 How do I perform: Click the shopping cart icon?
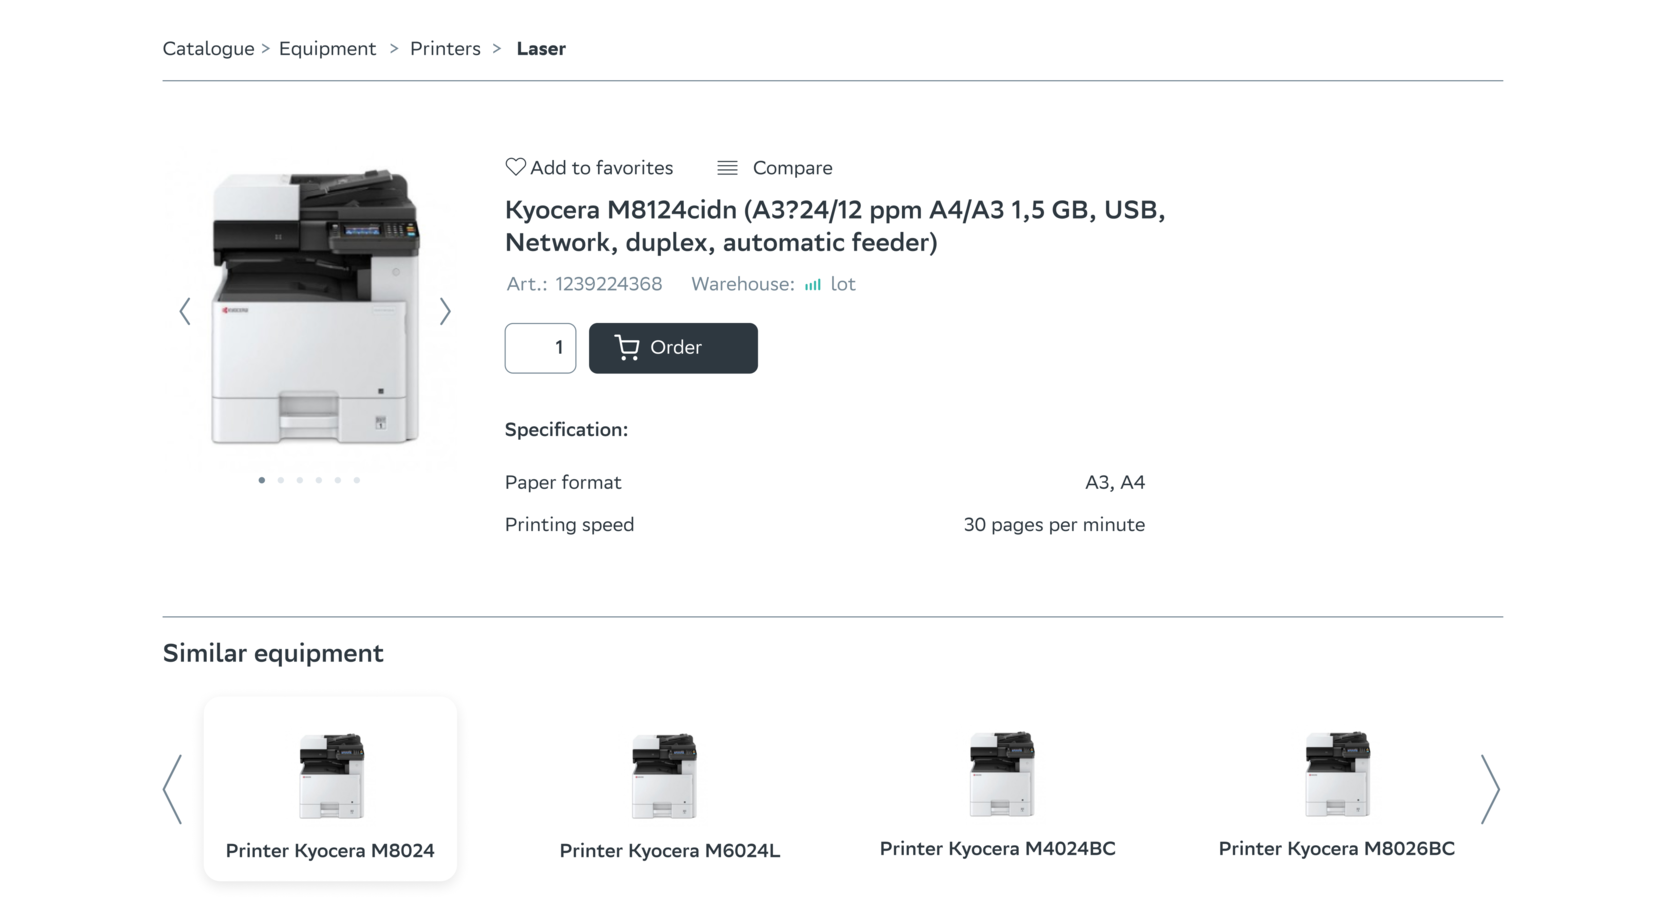coord(627,348)
